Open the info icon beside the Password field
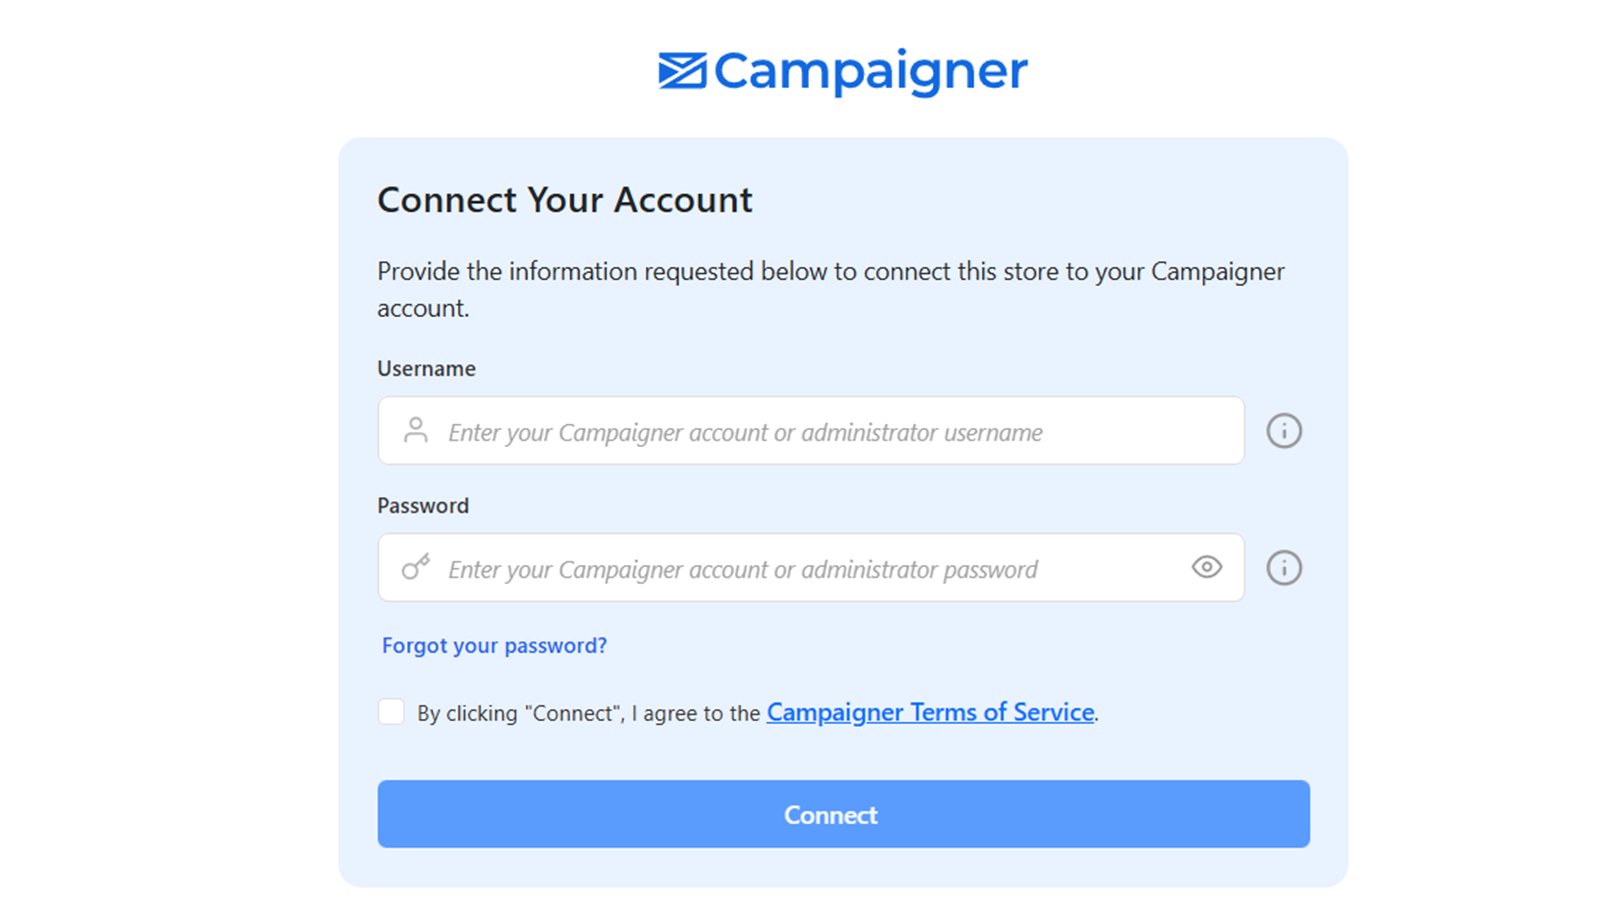Screen dimensions: 1600x900 pos(1284,567)
